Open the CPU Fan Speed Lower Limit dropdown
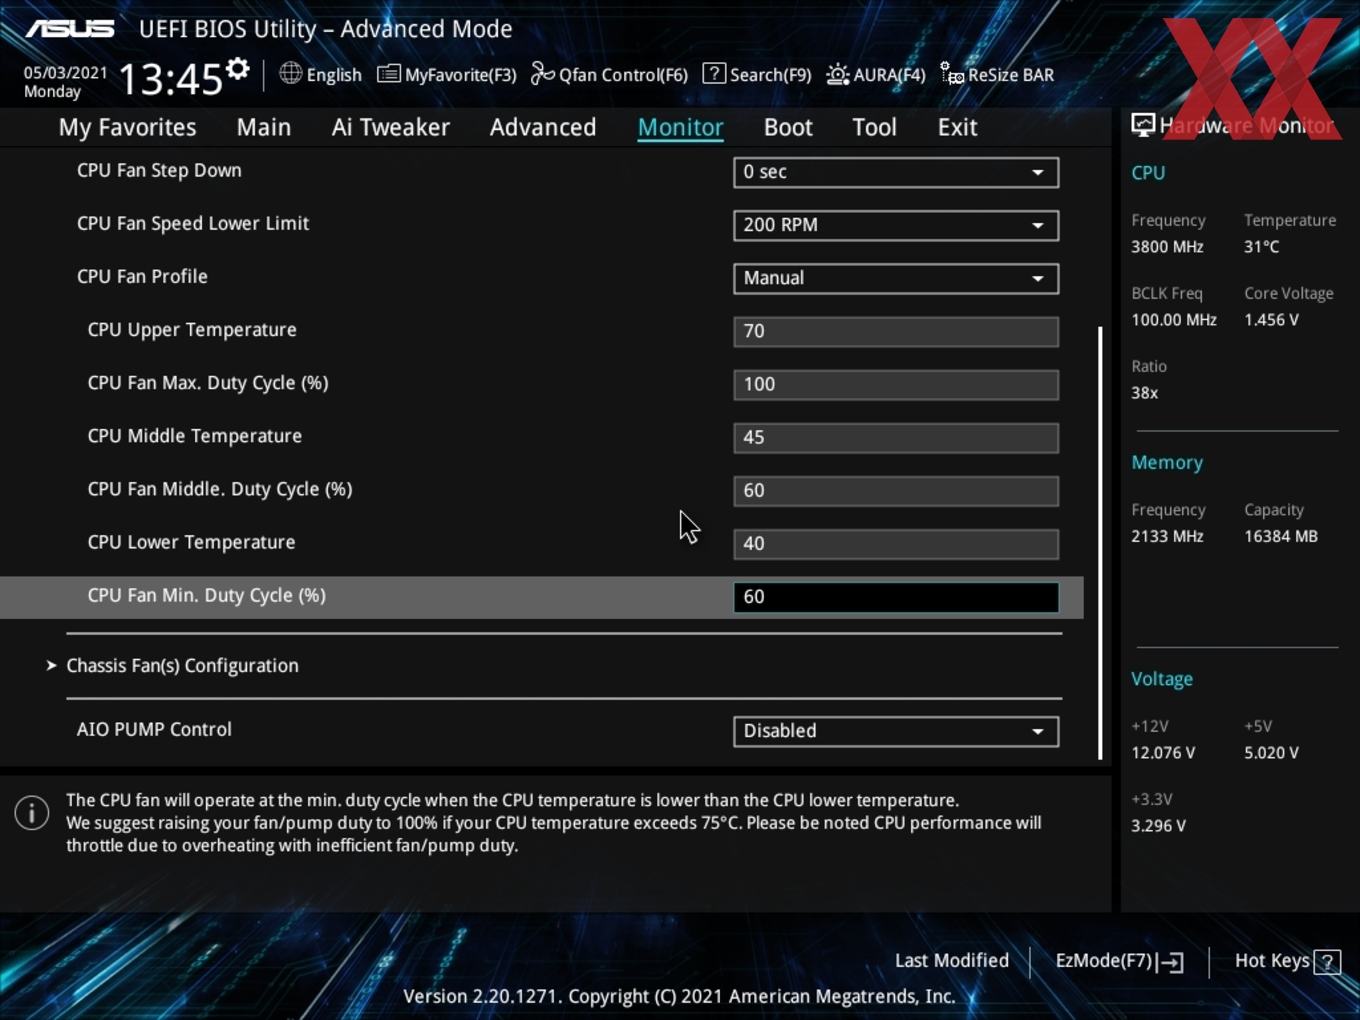 (896, 225)
